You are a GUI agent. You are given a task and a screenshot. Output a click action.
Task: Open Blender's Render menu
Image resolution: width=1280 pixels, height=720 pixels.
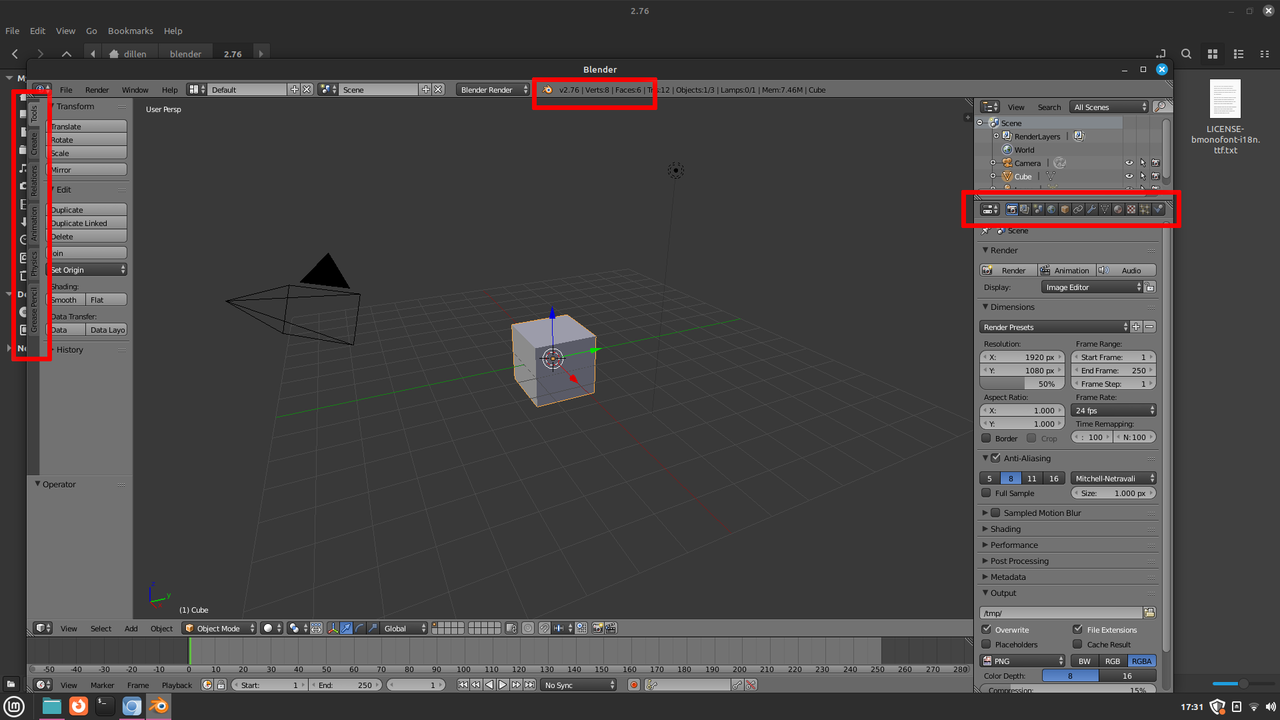click(97, 90)
